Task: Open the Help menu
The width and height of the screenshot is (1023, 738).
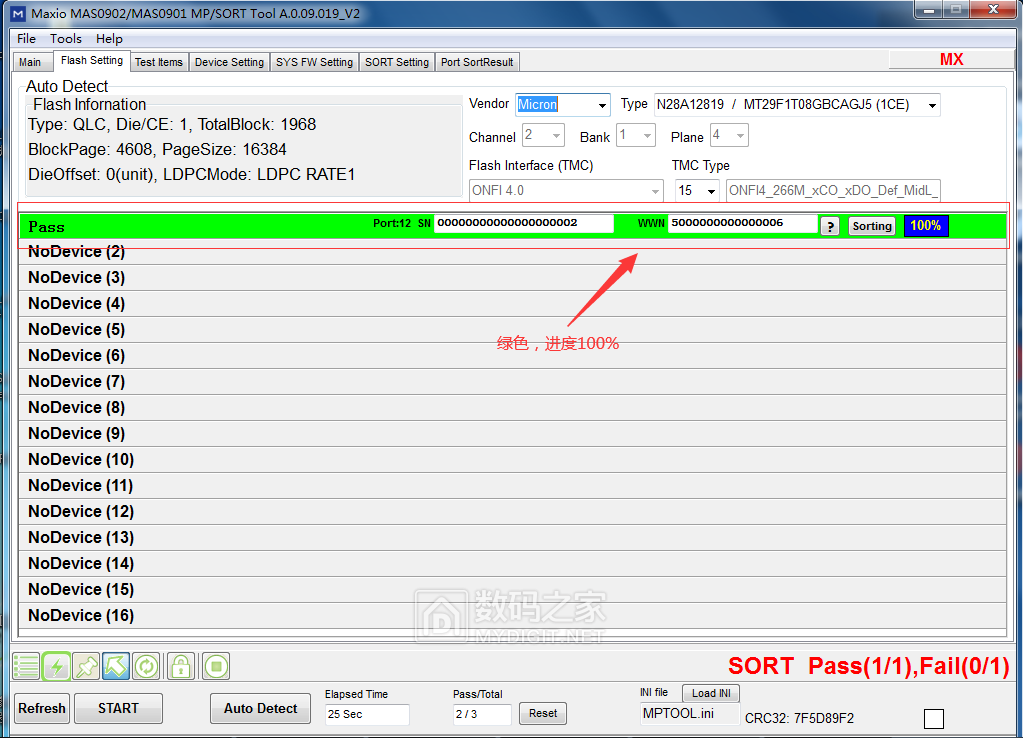Action: [109, 38]
